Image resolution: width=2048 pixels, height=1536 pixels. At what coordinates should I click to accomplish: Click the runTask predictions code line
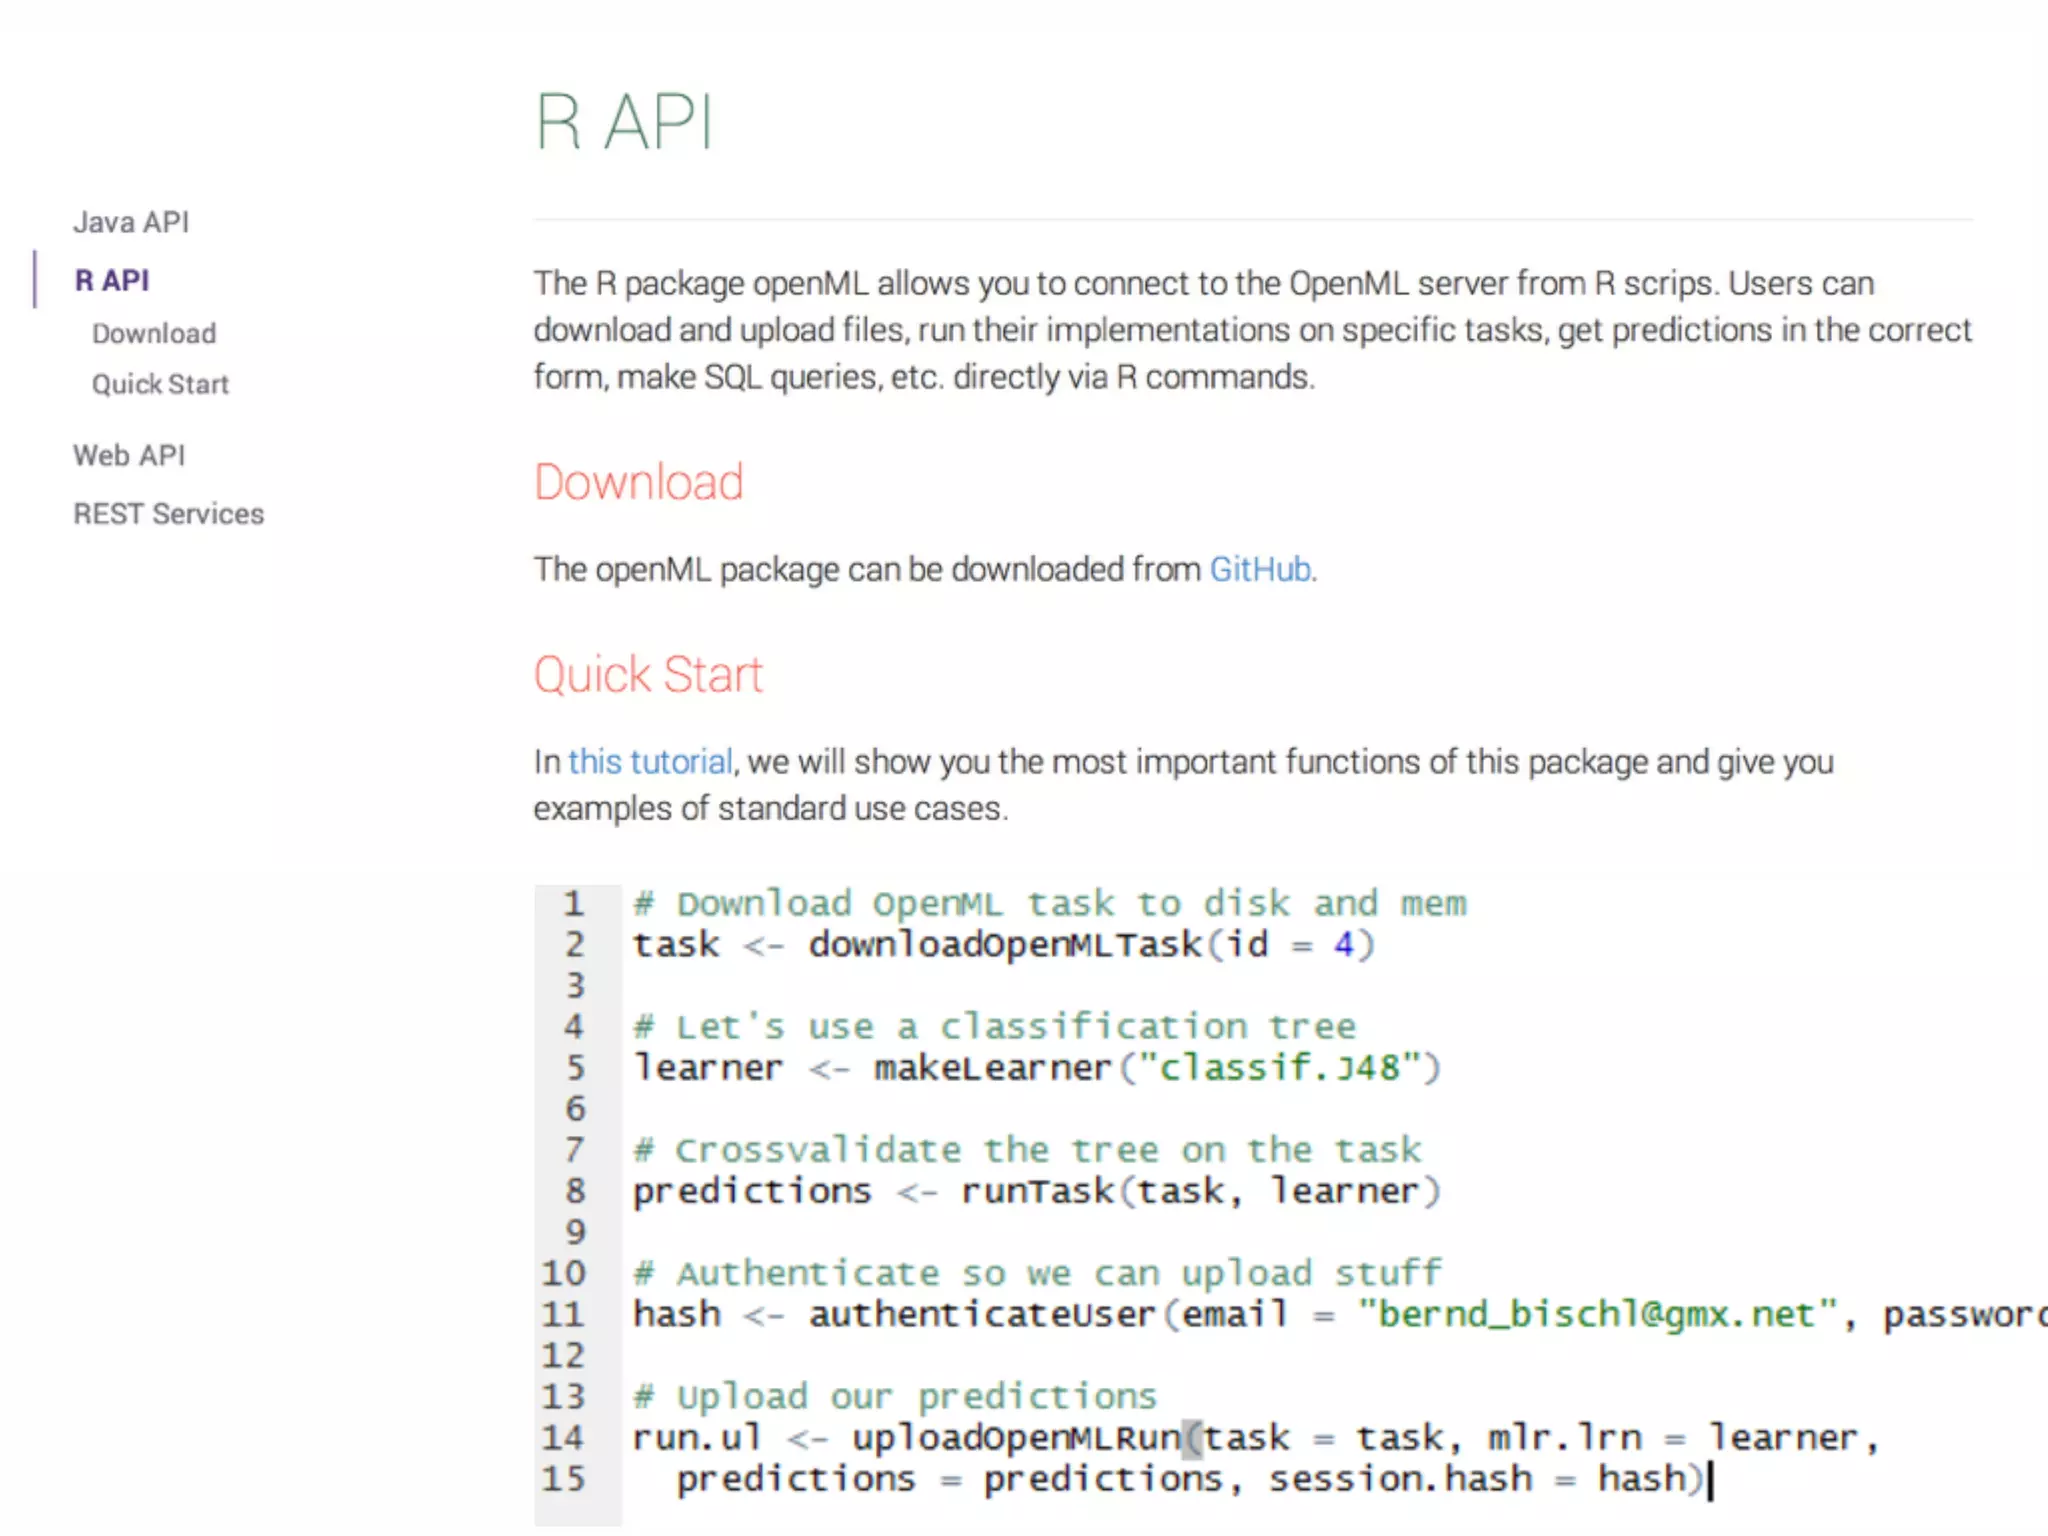1036,1191
